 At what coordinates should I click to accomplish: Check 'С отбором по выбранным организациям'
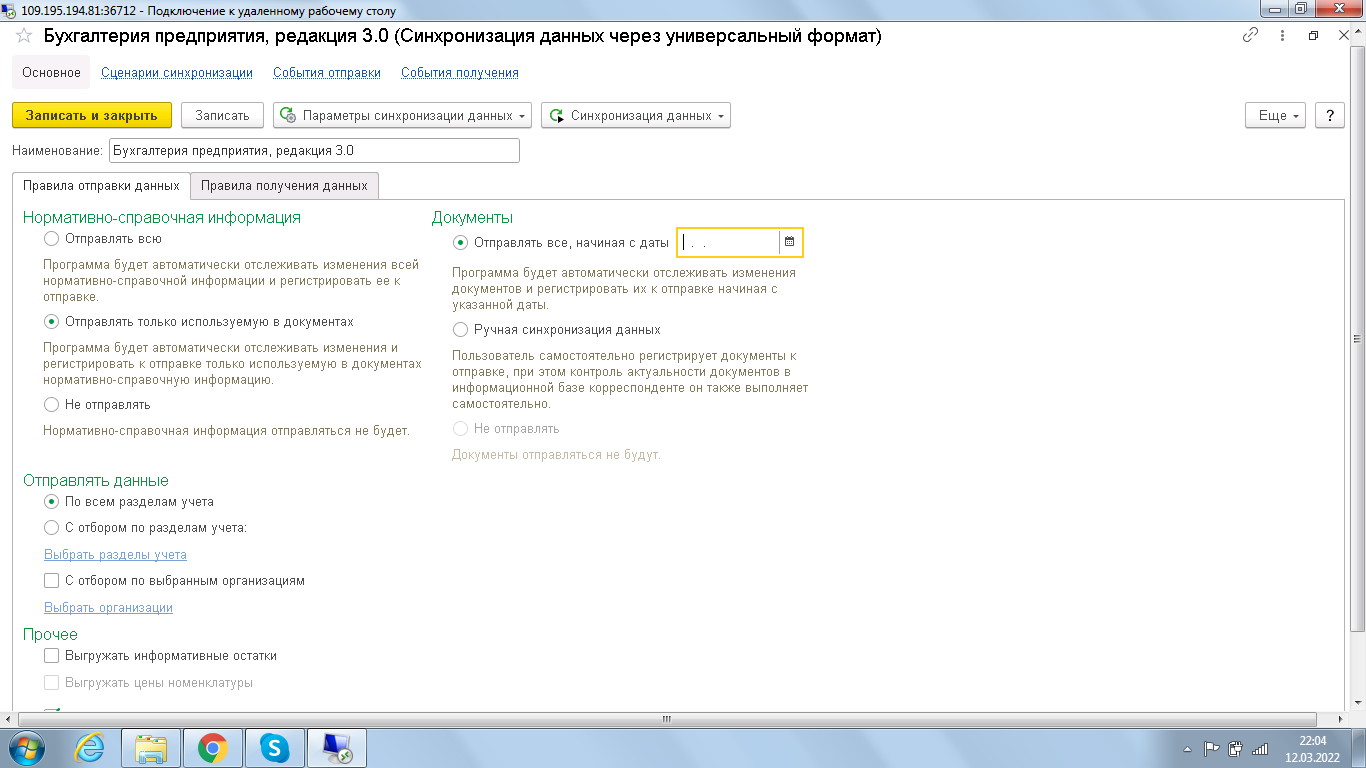click(x=52, y=580)
